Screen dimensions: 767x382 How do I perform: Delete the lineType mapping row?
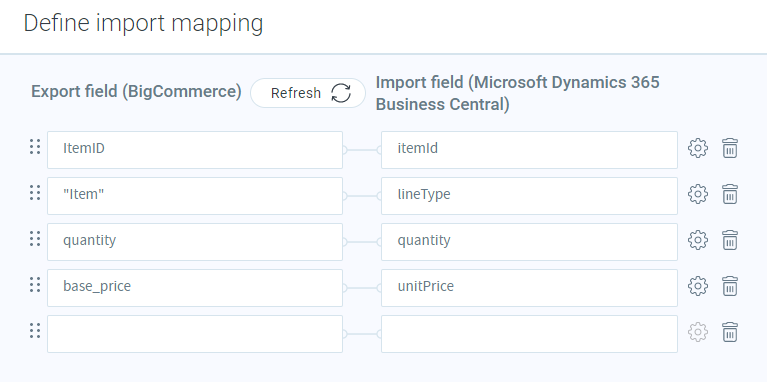pos(730,194)
